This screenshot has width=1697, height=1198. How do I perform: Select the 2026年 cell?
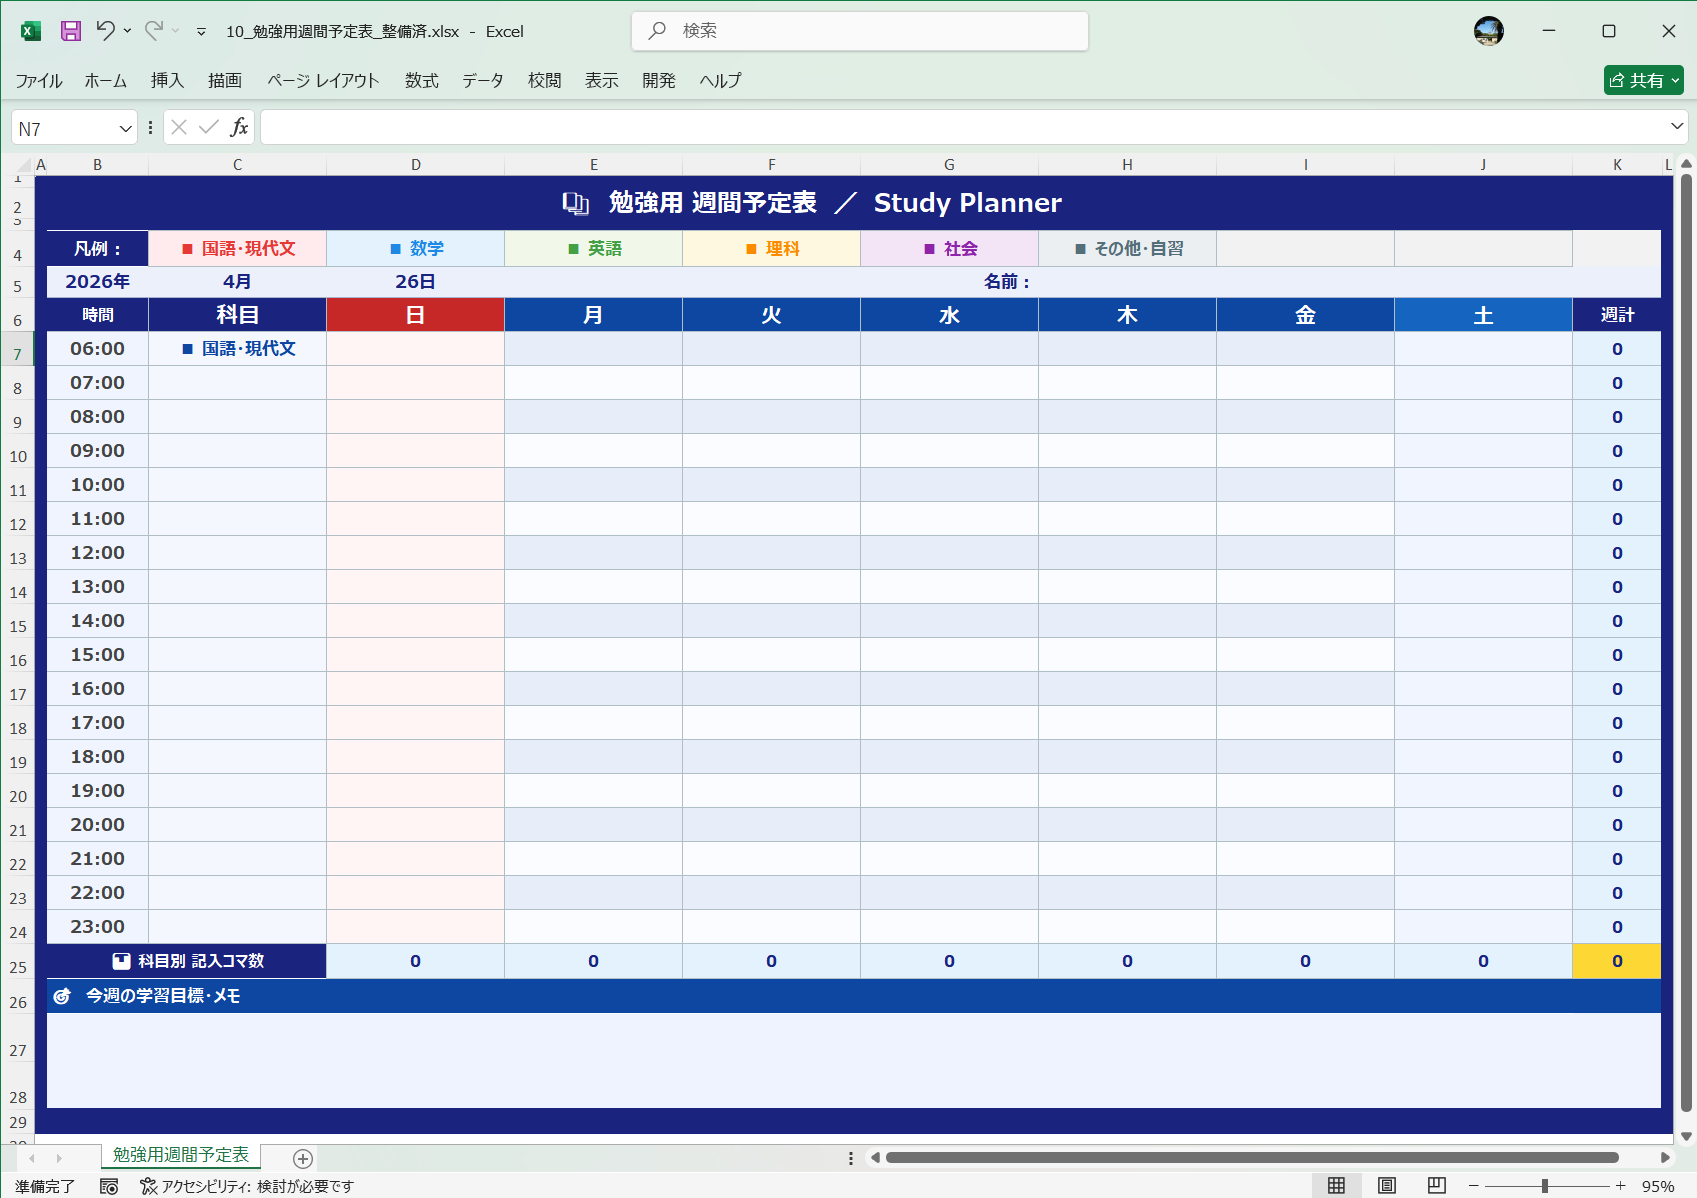click(98, 282)
